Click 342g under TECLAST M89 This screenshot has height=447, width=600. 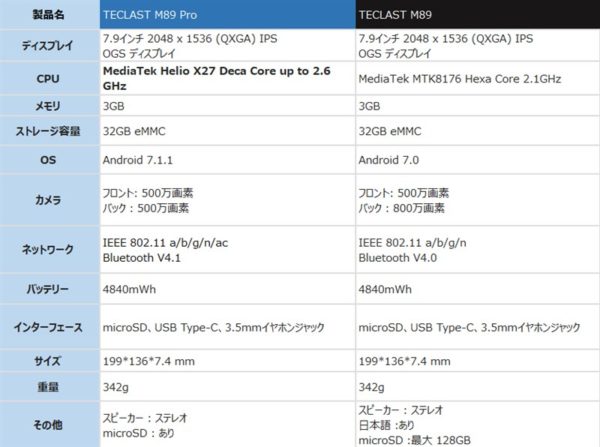pos(371,387)
